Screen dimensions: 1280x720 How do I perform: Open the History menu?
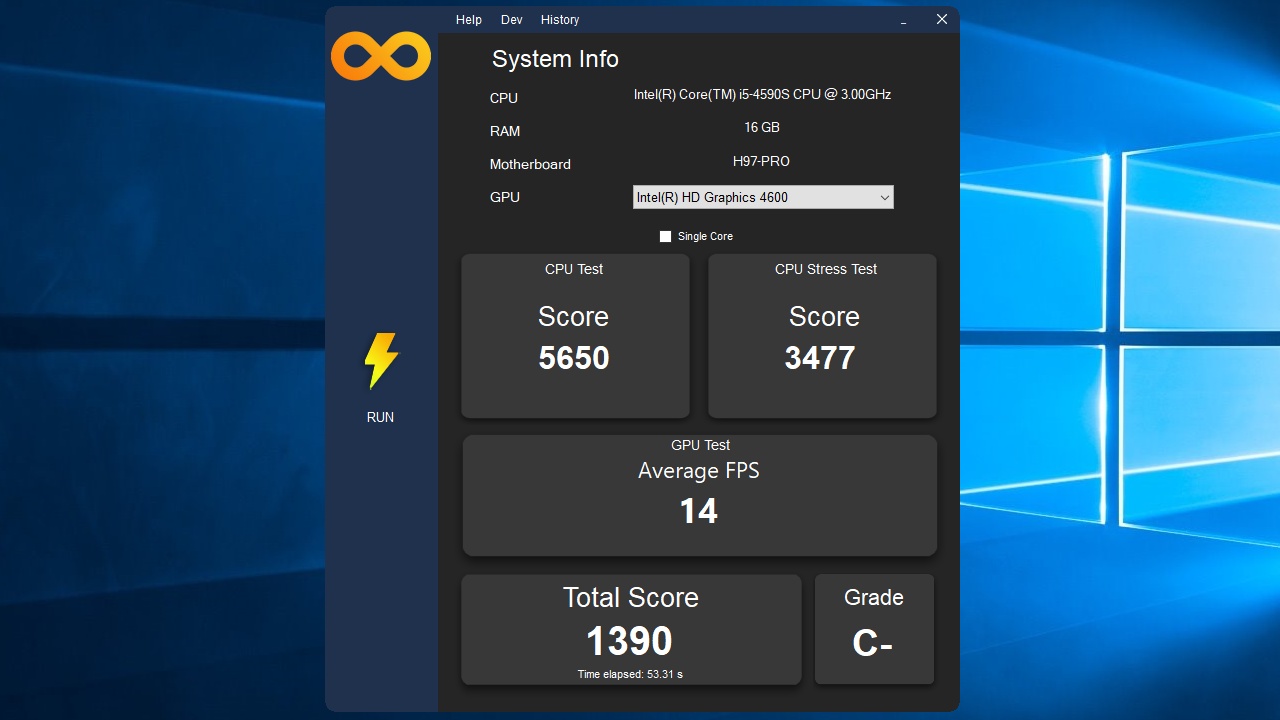click(x=560, y=20)
